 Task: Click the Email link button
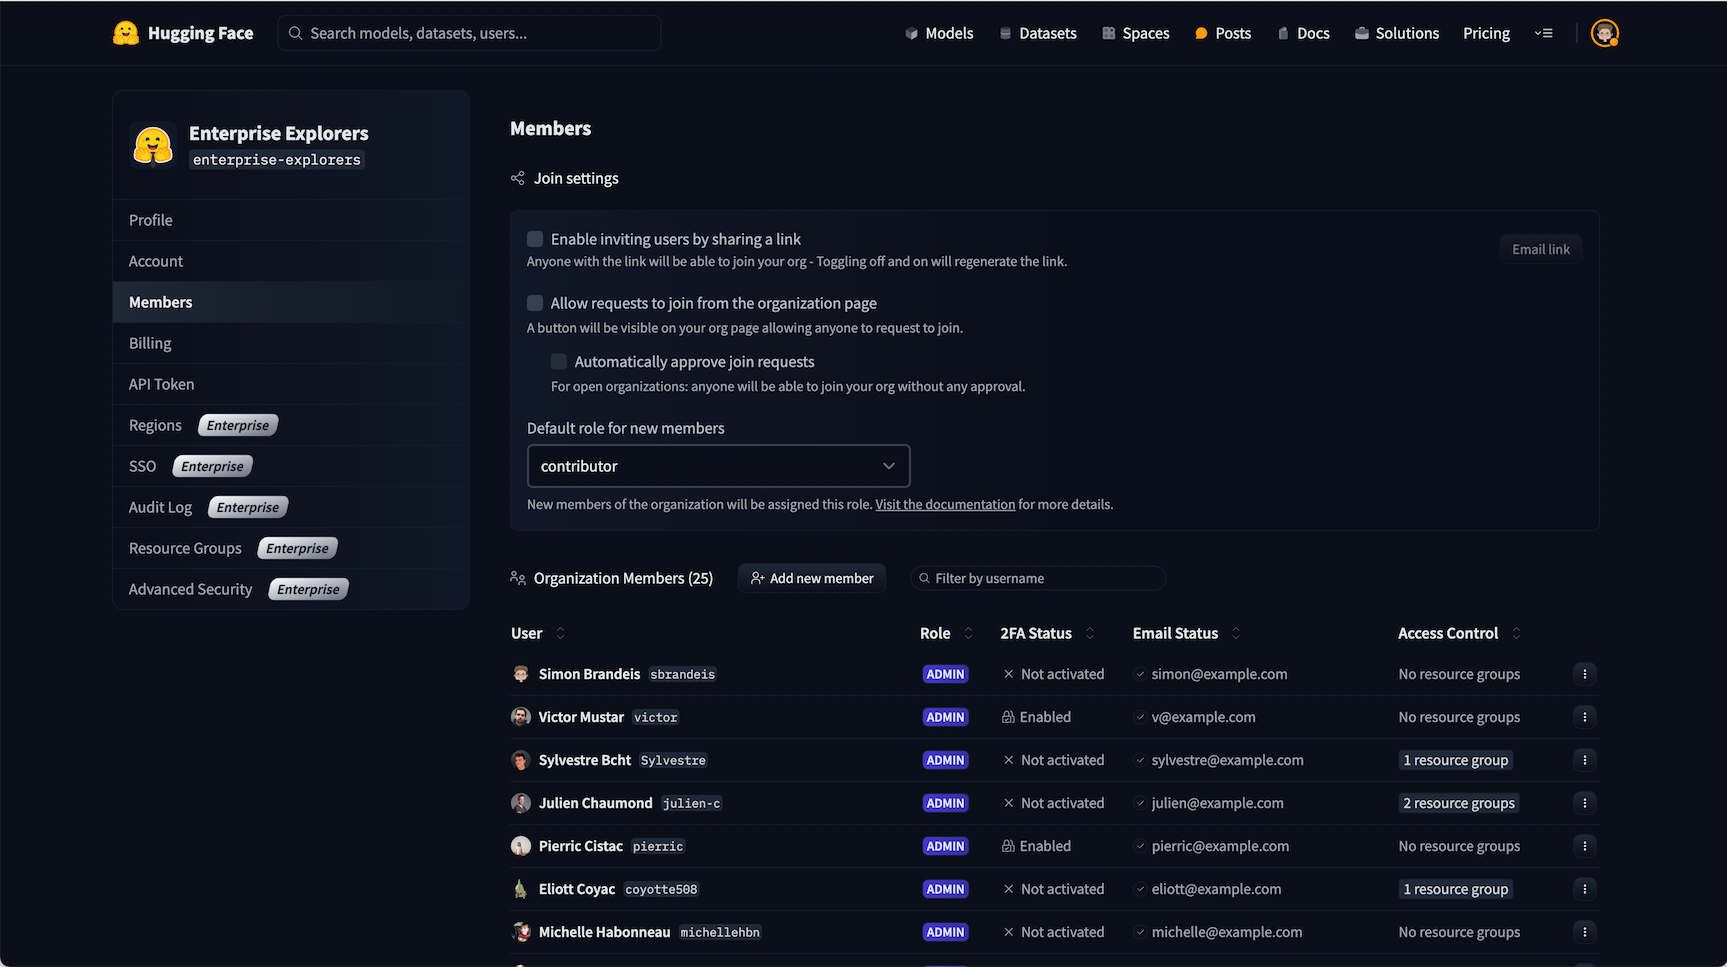tap(1540, 249)
